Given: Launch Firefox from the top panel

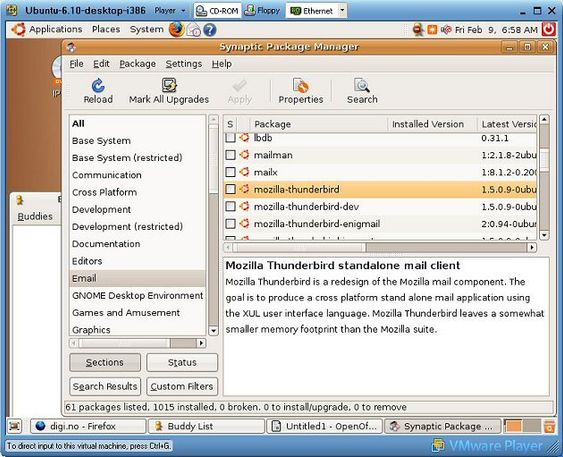Looking at the screenshot, I should [x=176, y=29].
